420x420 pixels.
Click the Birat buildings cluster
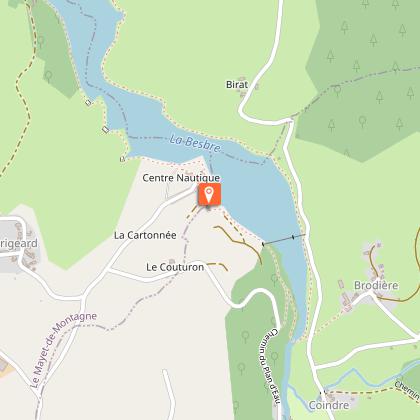[x=248, y=87]
